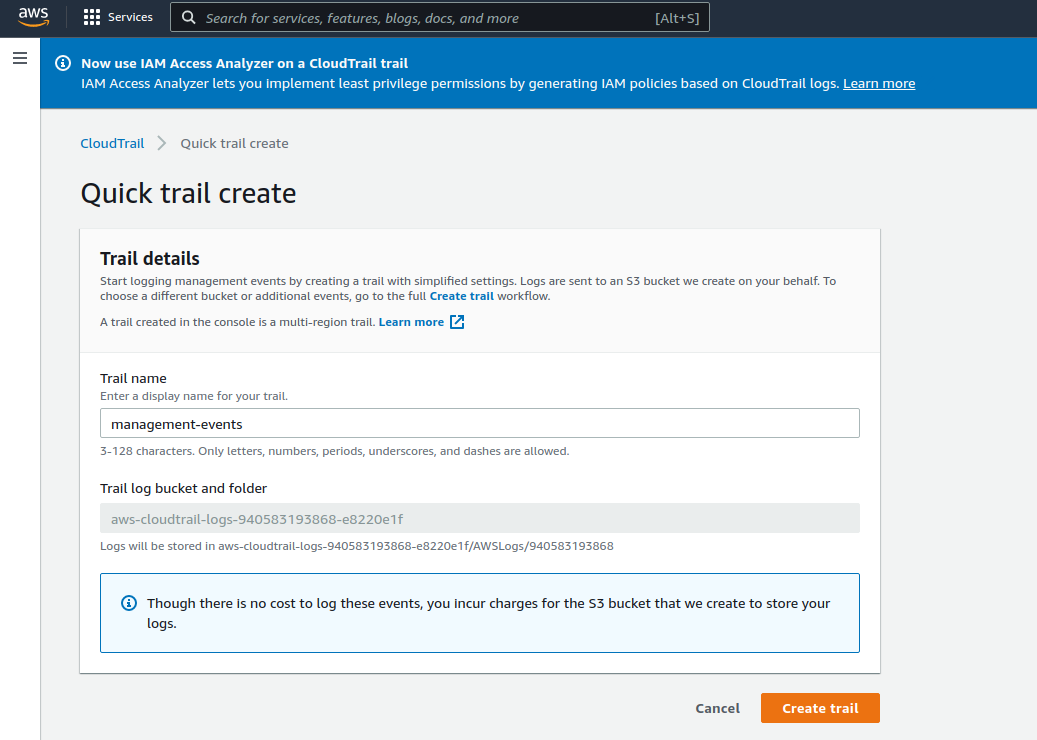Click the Quick trail create page title
Screen dimensions: 1037x740
click(188, 194)
